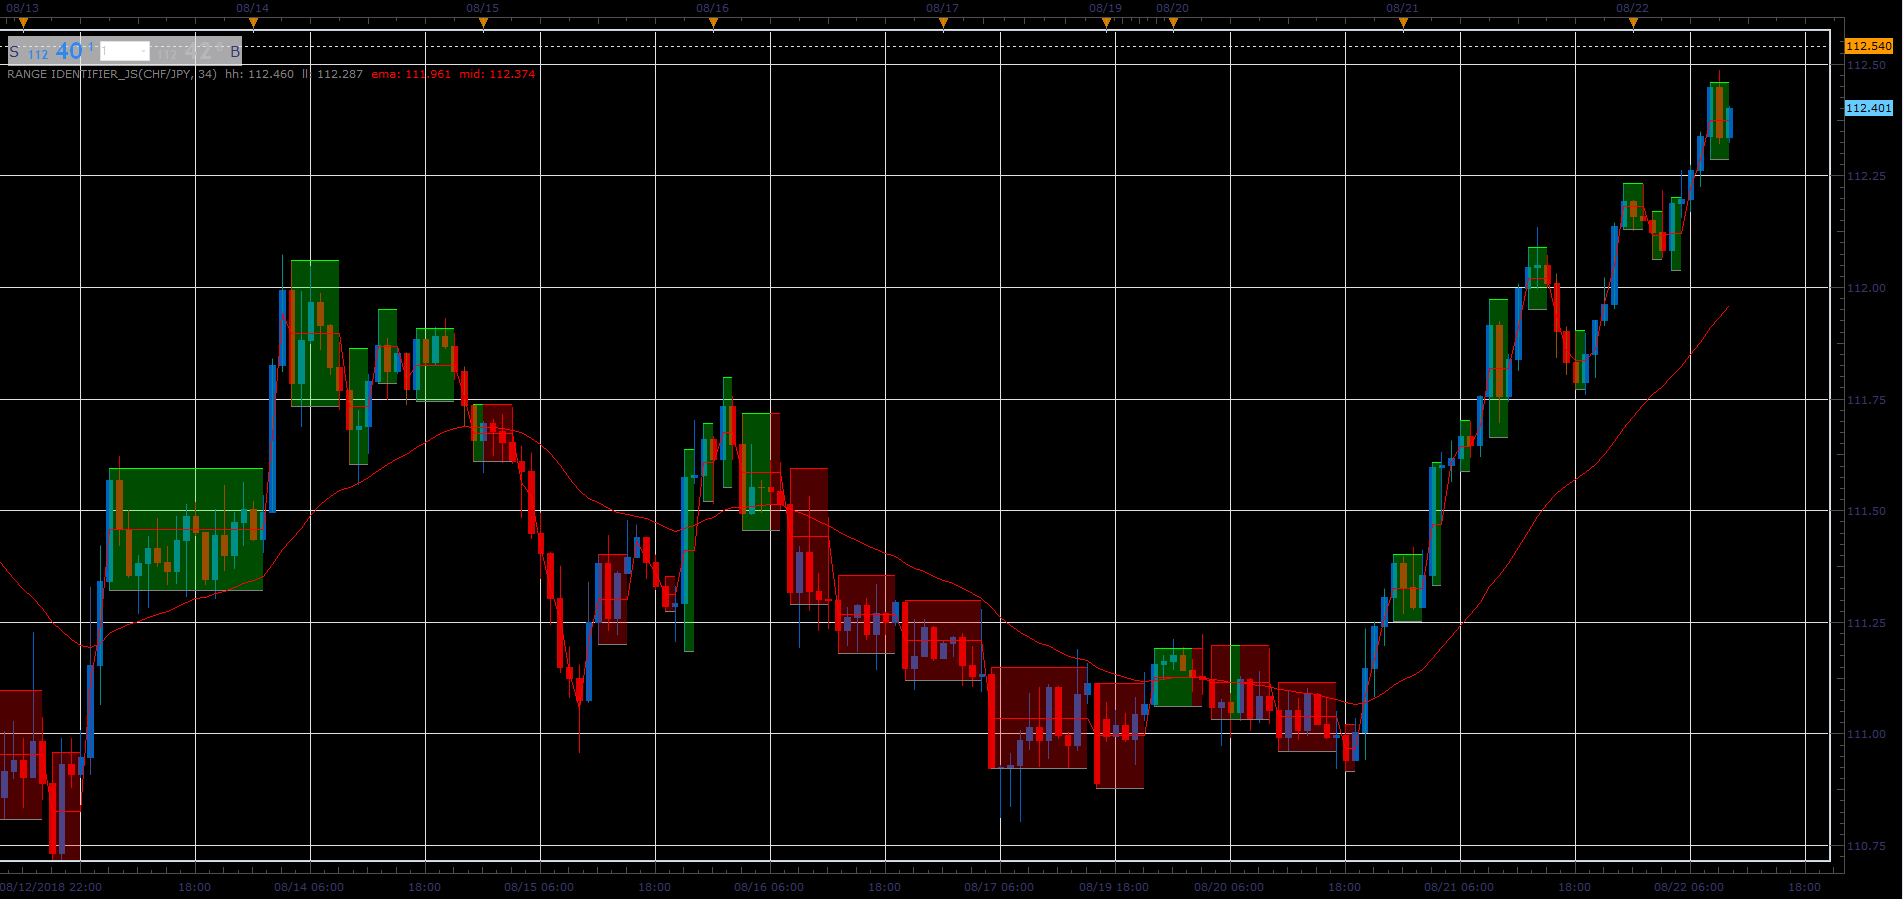Open the lot size dropdown arrow
Image resolution: width=1903 pixels, height=899 pixels.
pos(143,51)
